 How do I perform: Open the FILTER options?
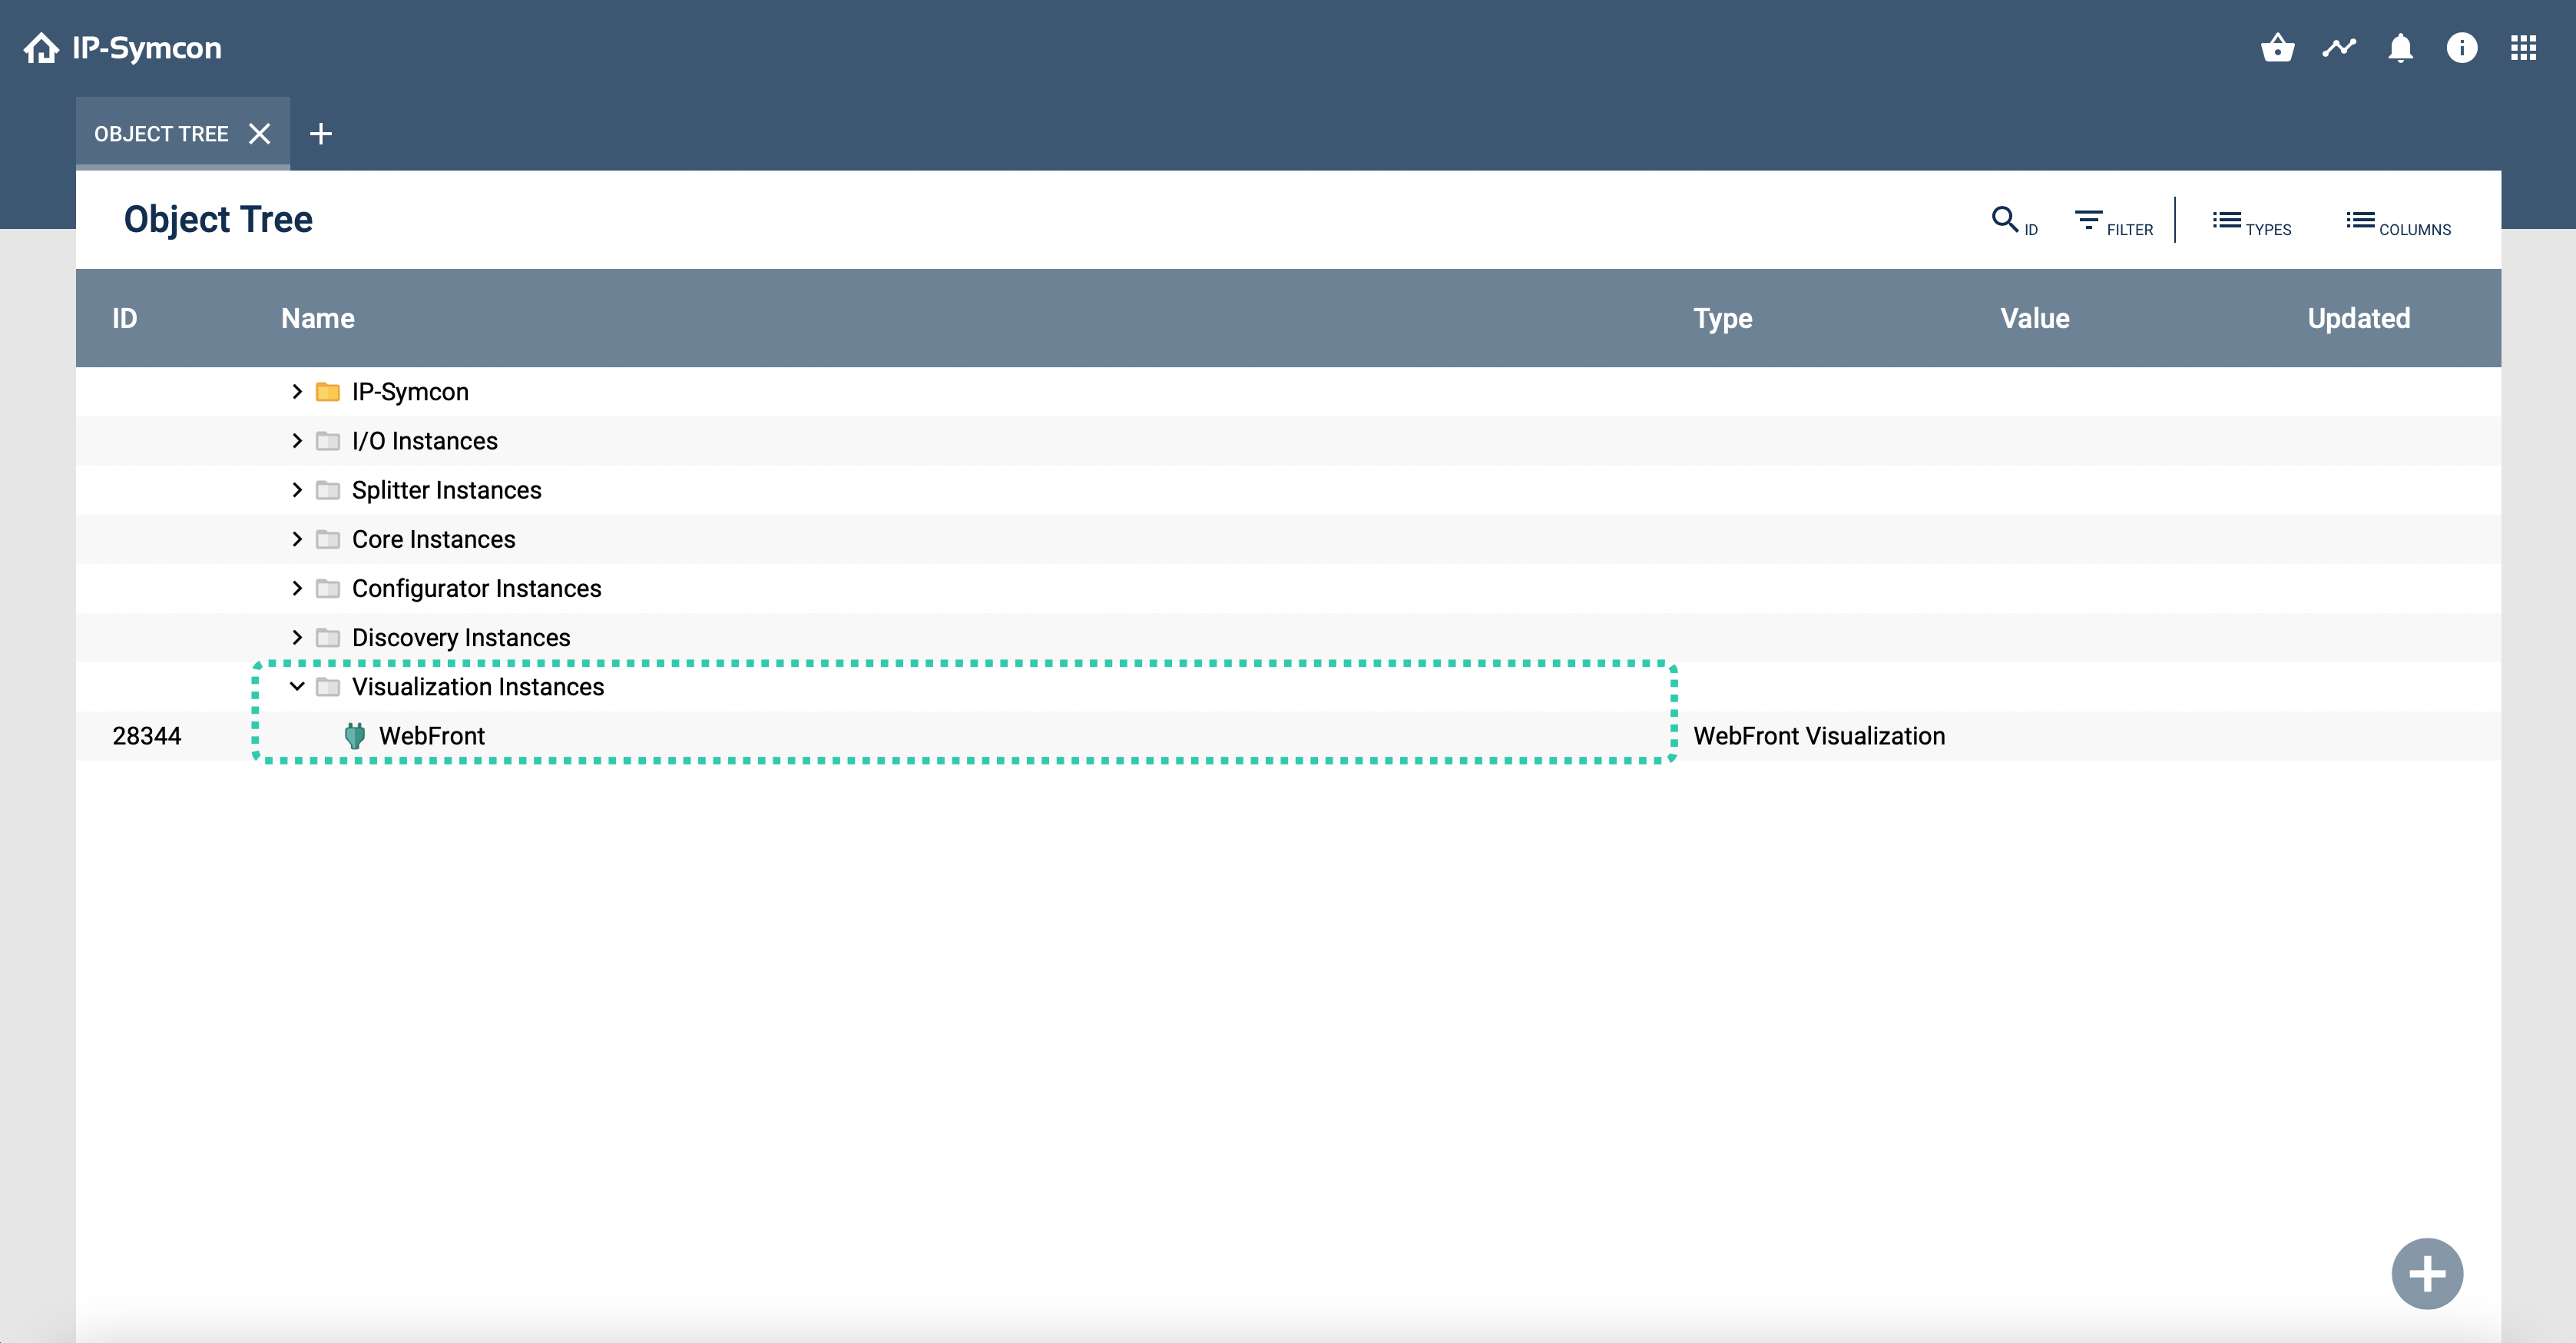2112,222
